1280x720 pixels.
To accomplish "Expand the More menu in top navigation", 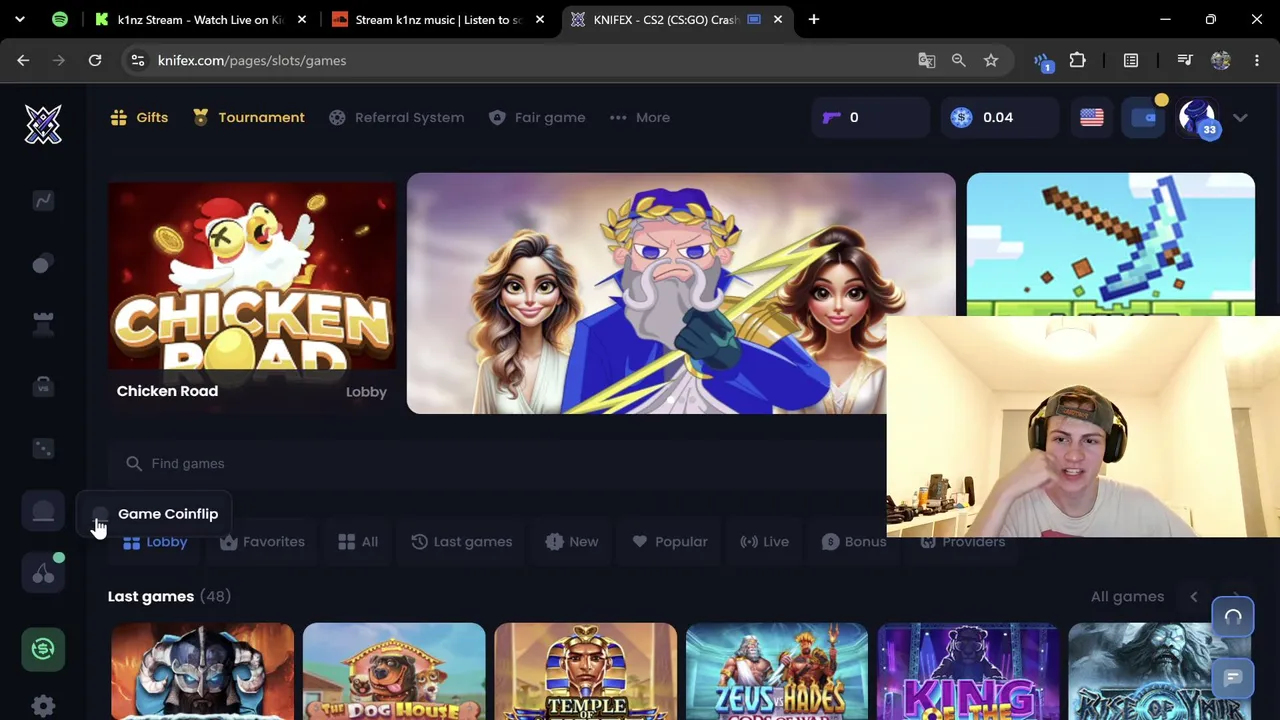I will (640, 118).
